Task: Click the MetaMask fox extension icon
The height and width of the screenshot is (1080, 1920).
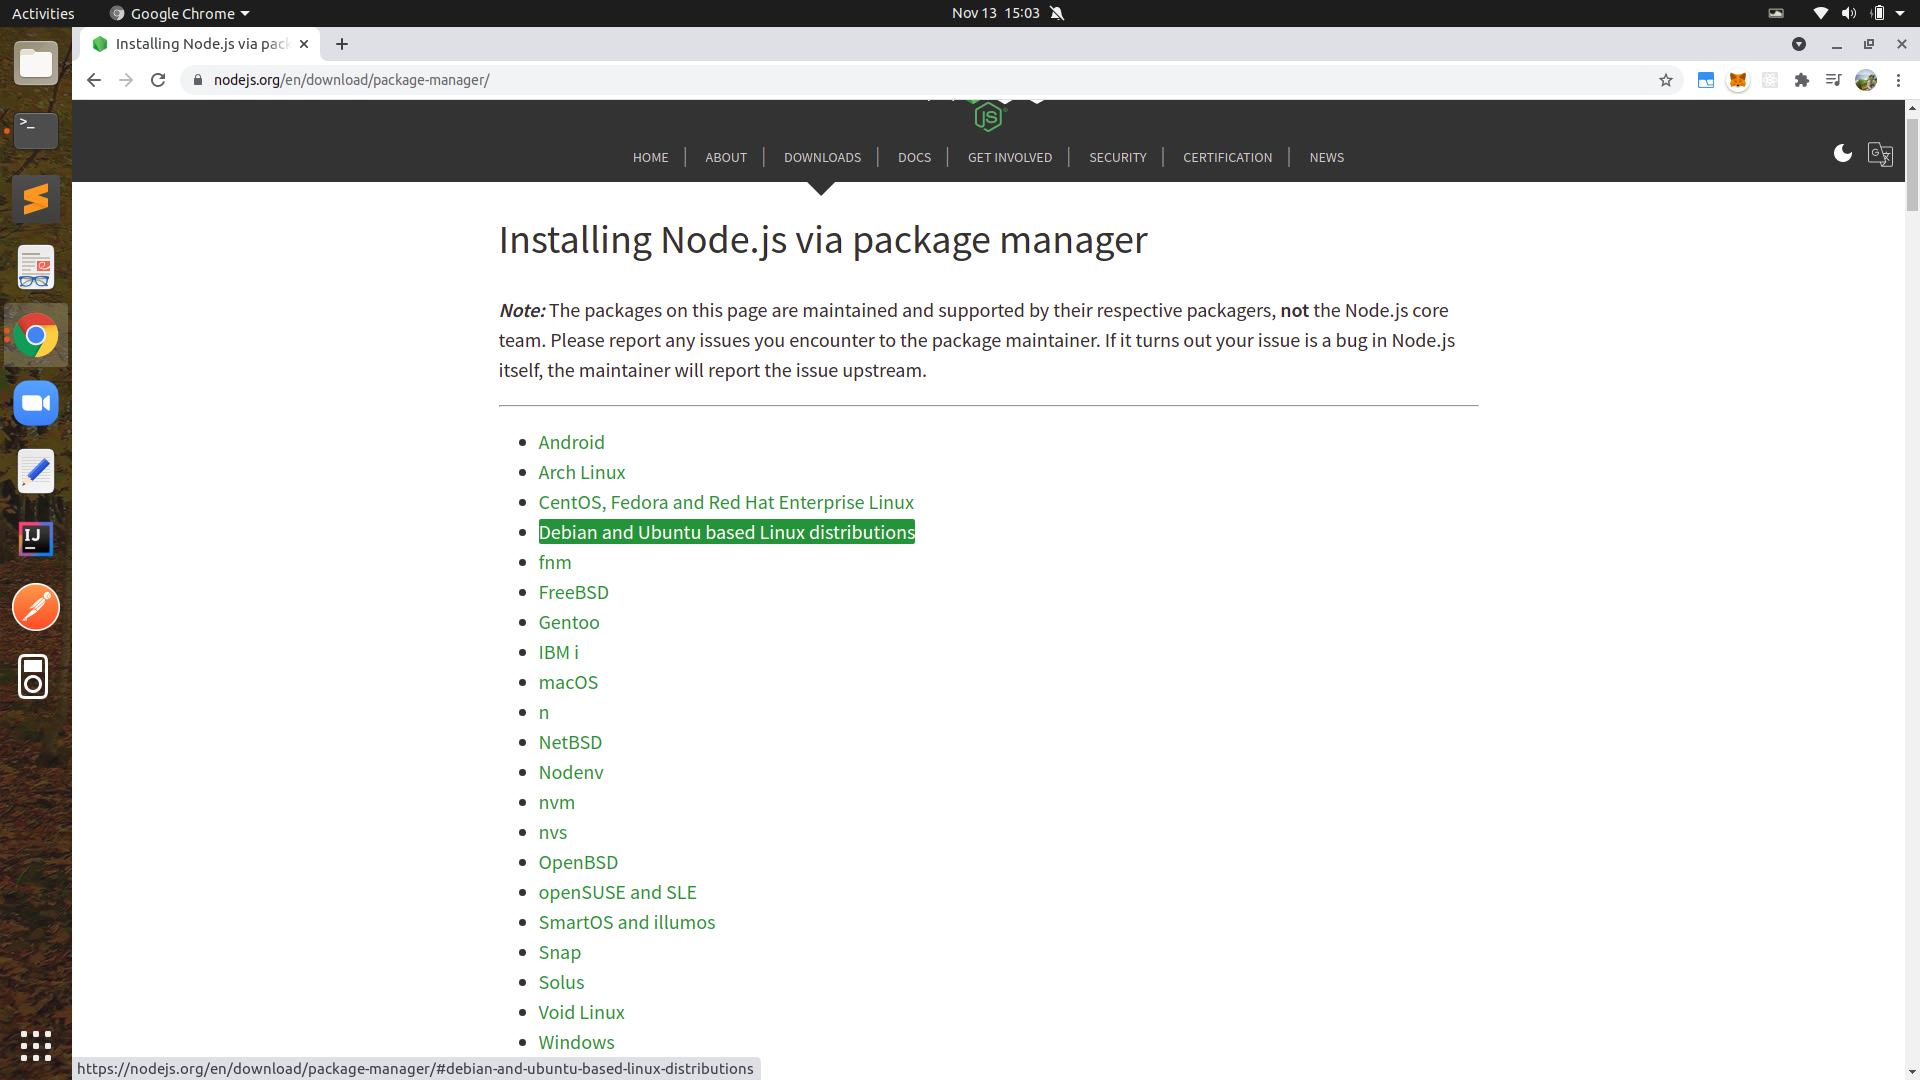Action: click(x=1738, y=80)
